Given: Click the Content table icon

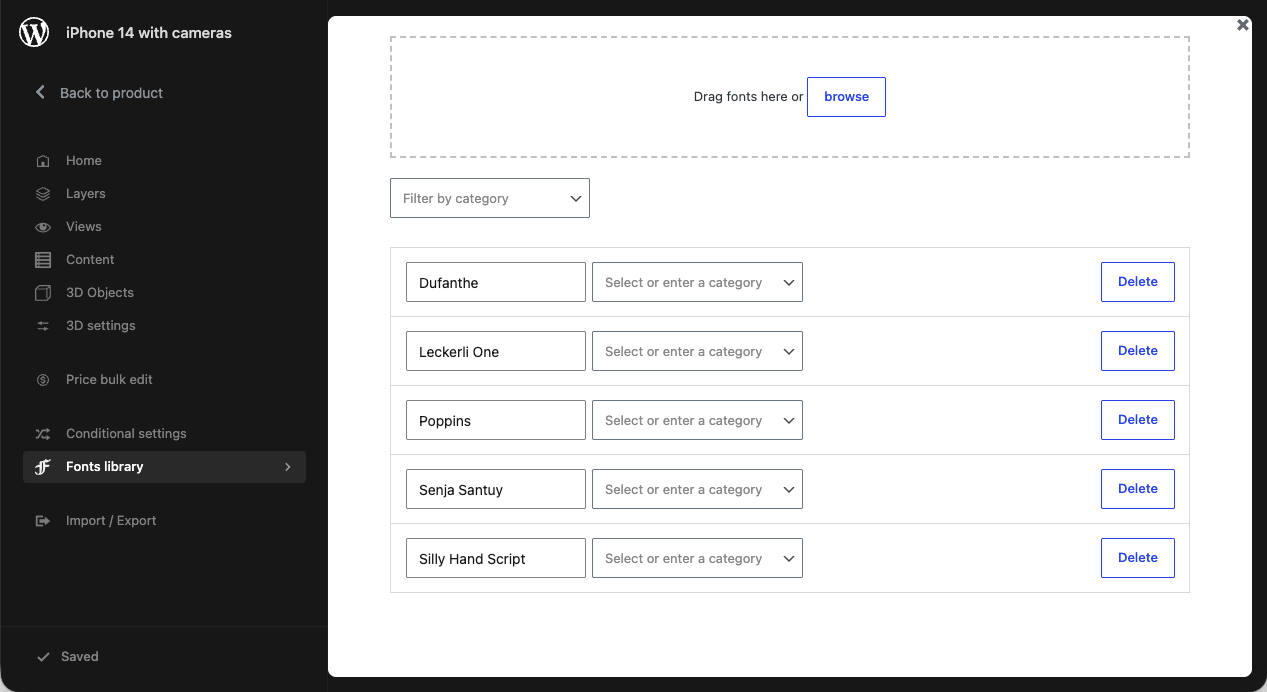Looking at the screenshot, I should [43, 260].
